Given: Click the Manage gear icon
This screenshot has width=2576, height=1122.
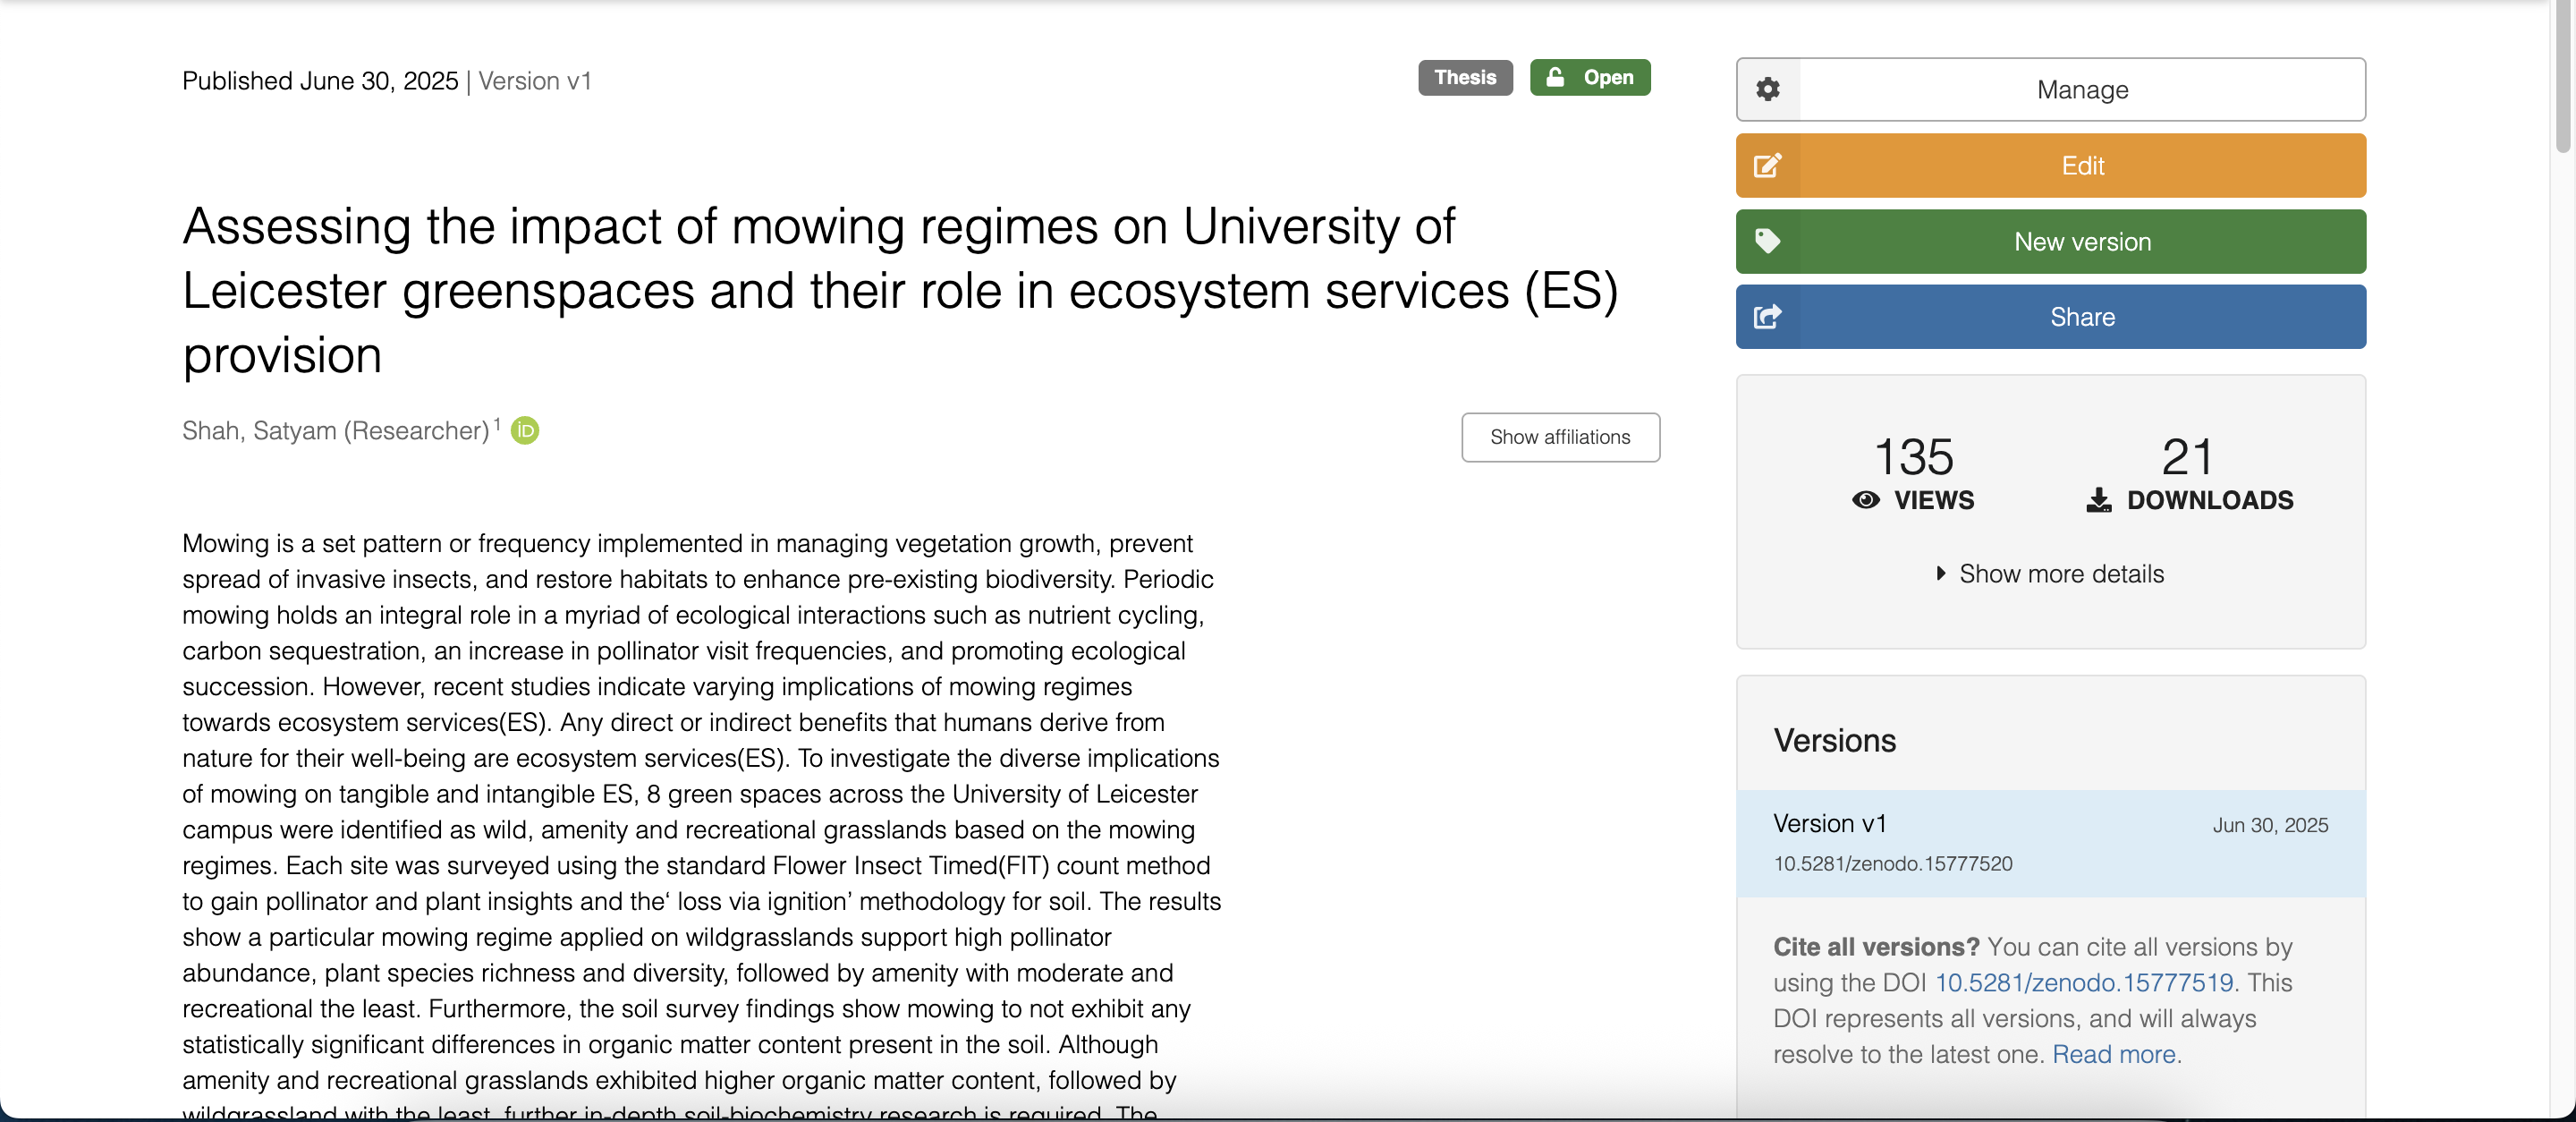Looking at the screenshot, I should (x=1767, y=90).
